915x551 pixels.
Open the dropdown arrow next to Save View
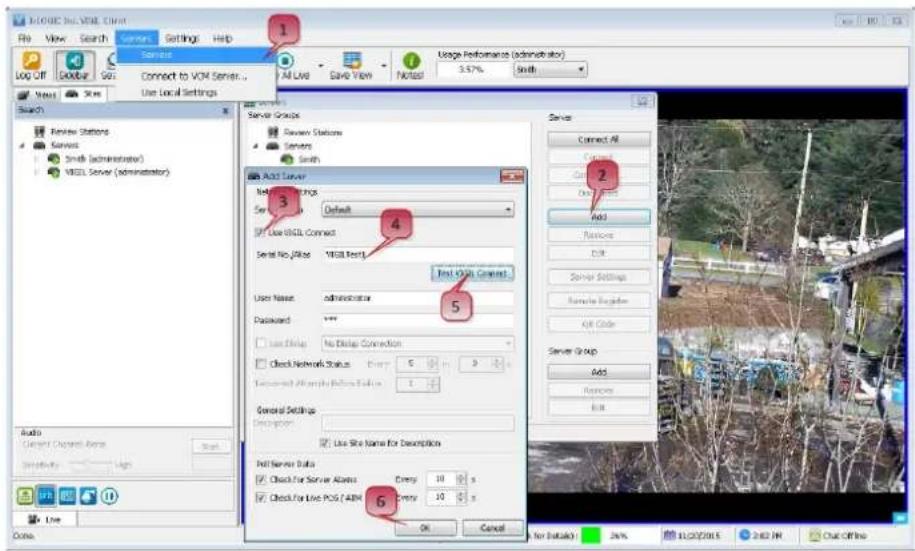tap(383, 65)
